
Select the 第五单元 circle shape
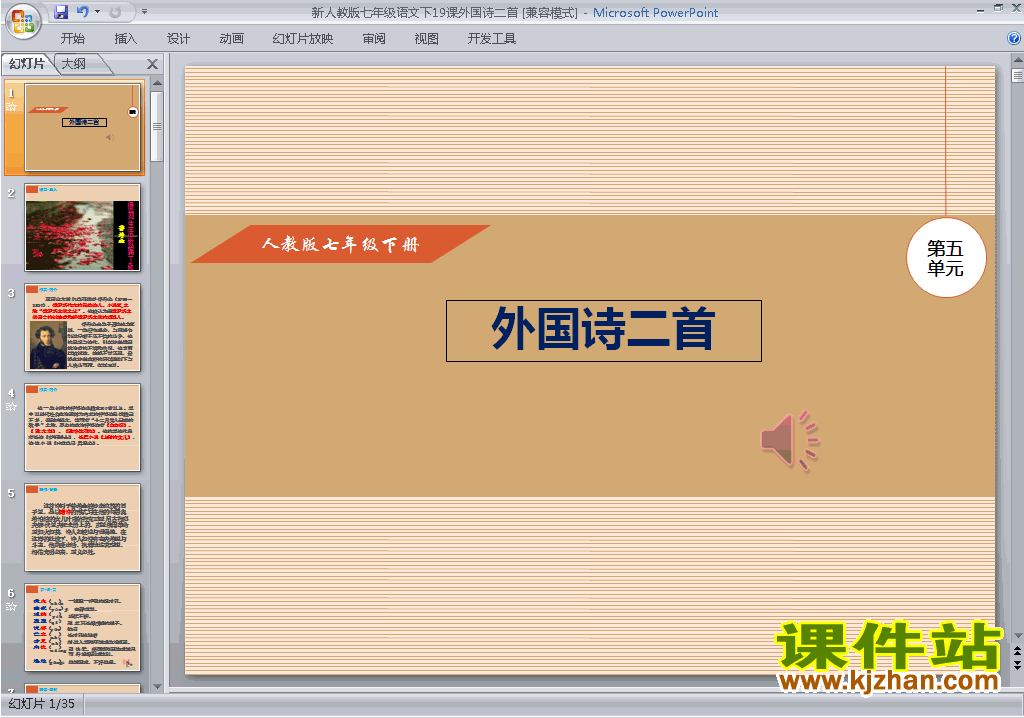pos(946,257)
